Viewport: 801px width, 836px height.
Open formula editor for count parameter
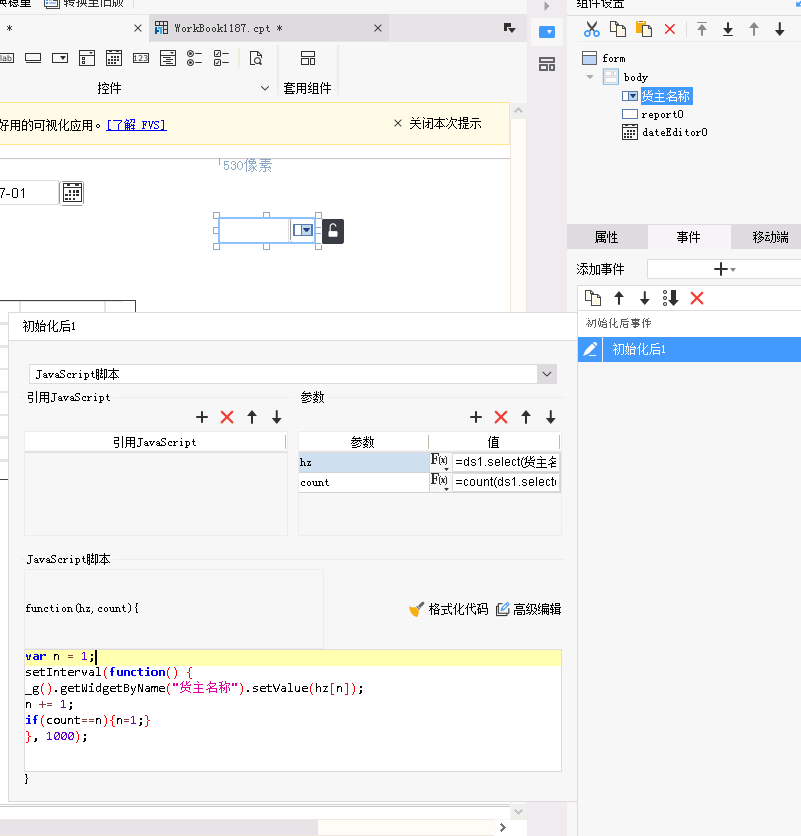click(440, 482)
